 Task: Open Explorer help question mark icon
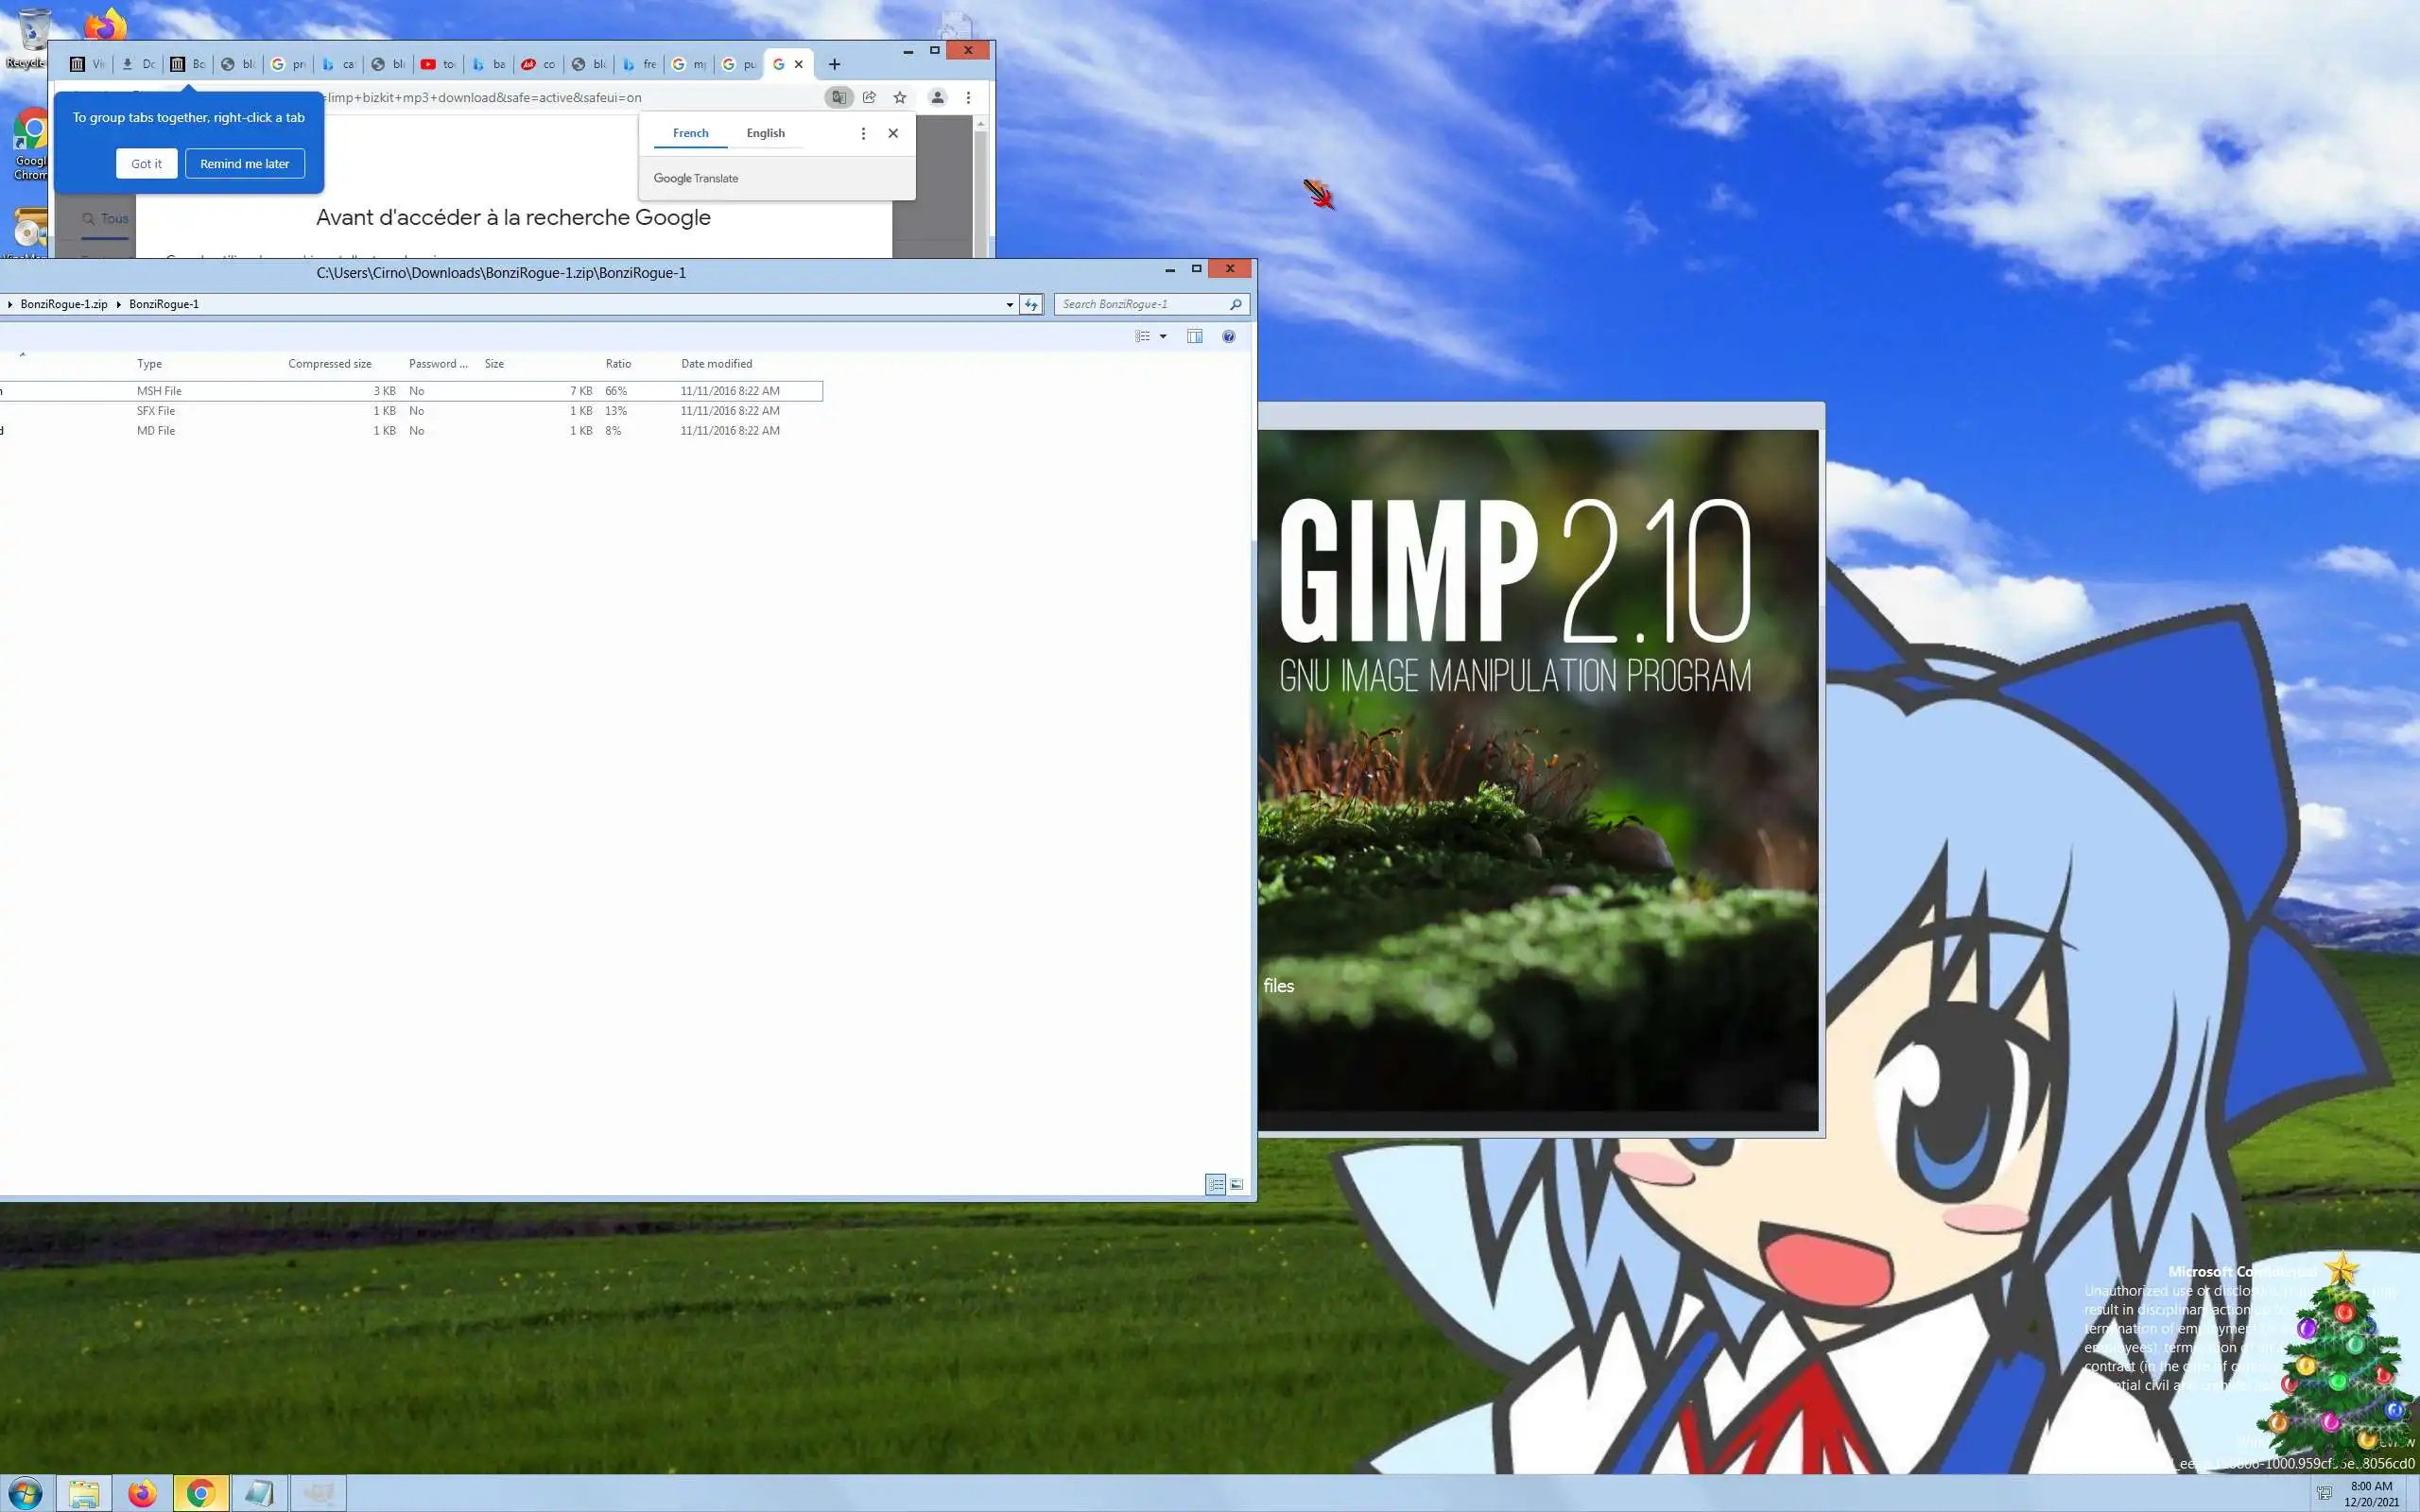tap(1228, 336)
